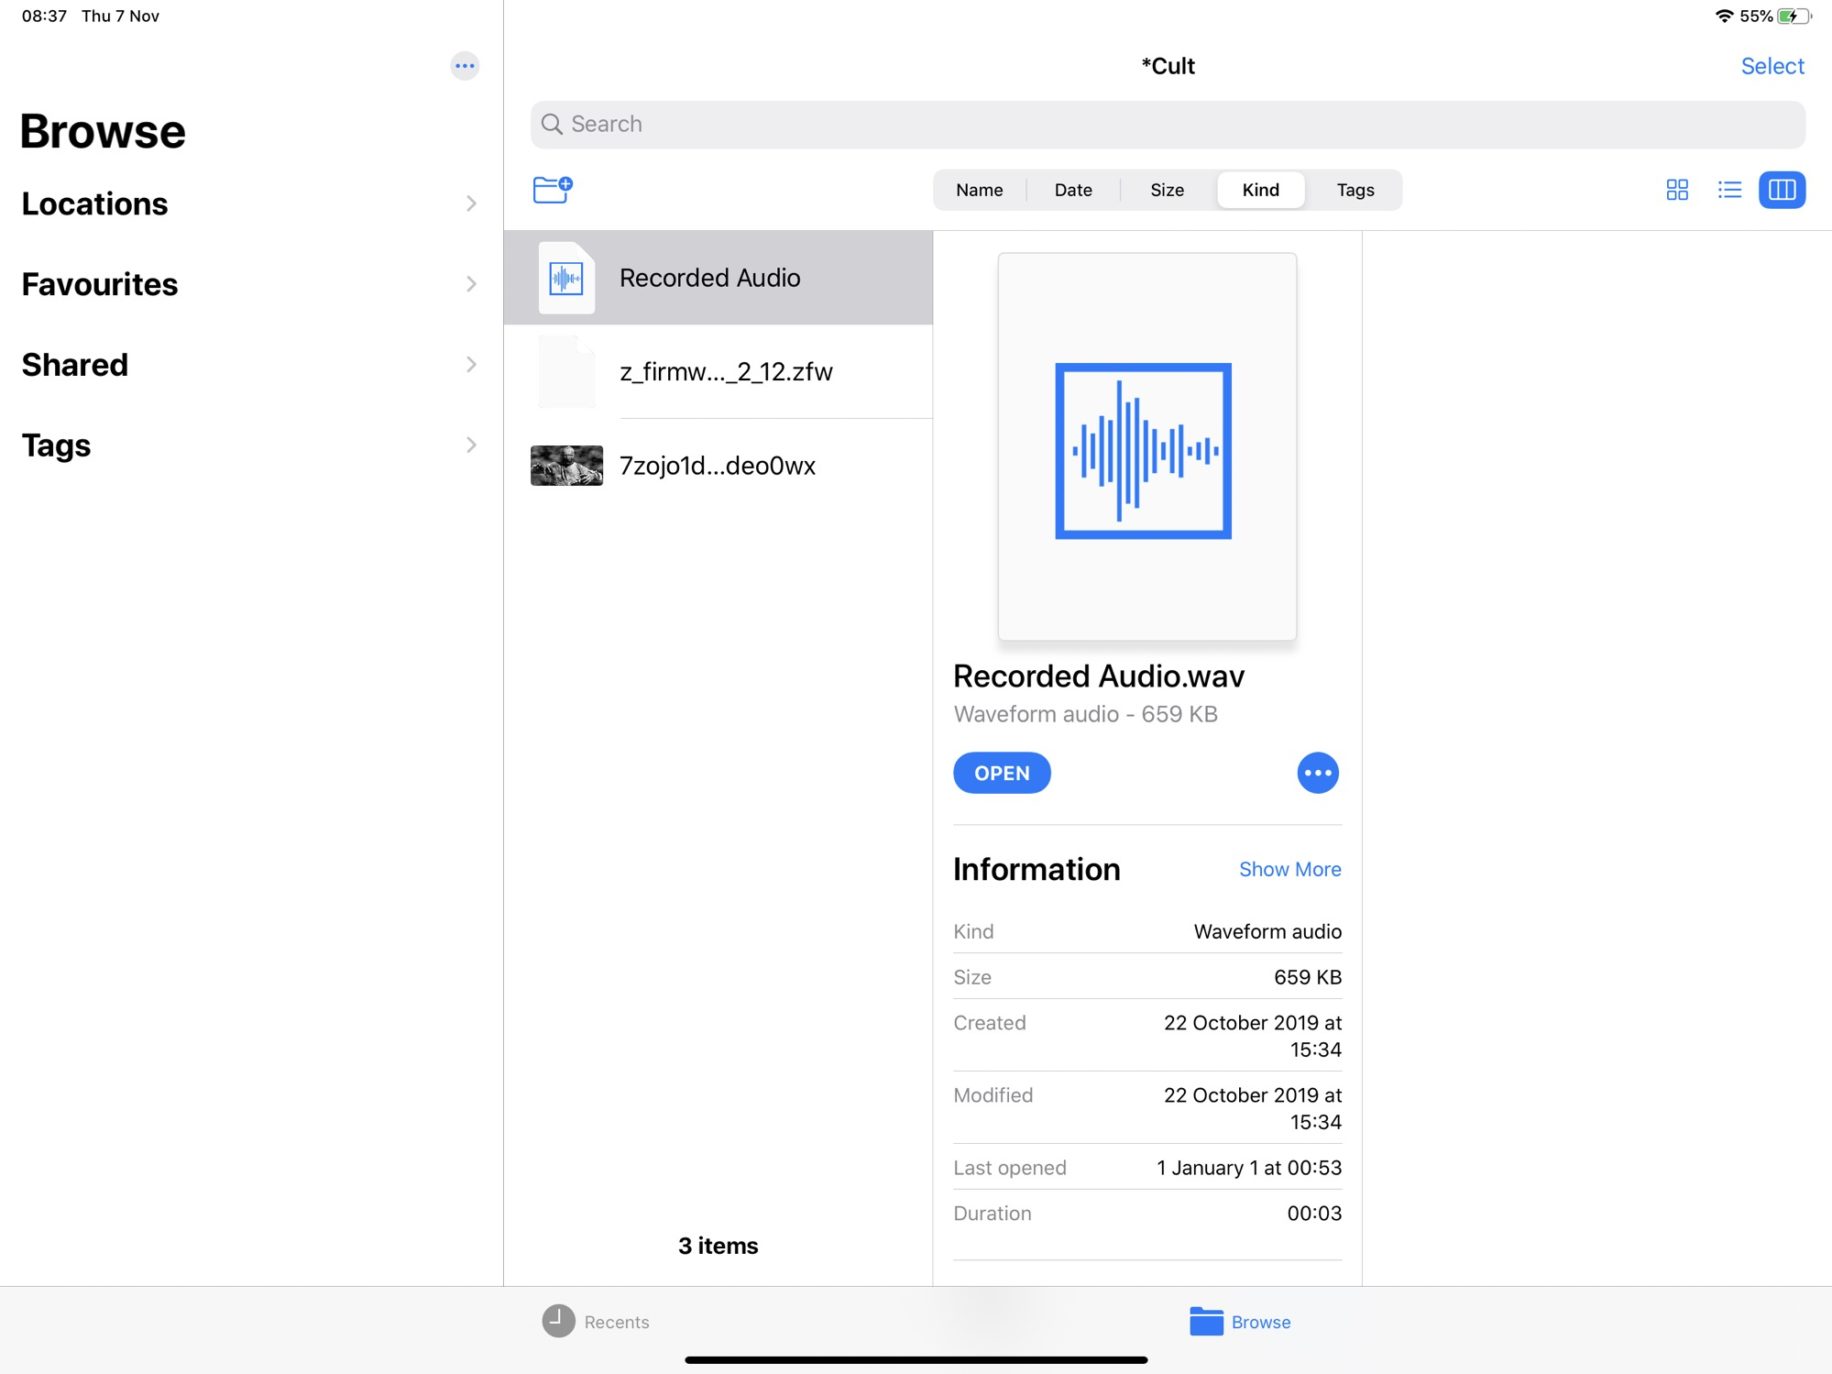Viewport: 1832px width, 1374px height.
Task: Tap the Kind value Waveform audio
Action: [x=1267, y=931]
